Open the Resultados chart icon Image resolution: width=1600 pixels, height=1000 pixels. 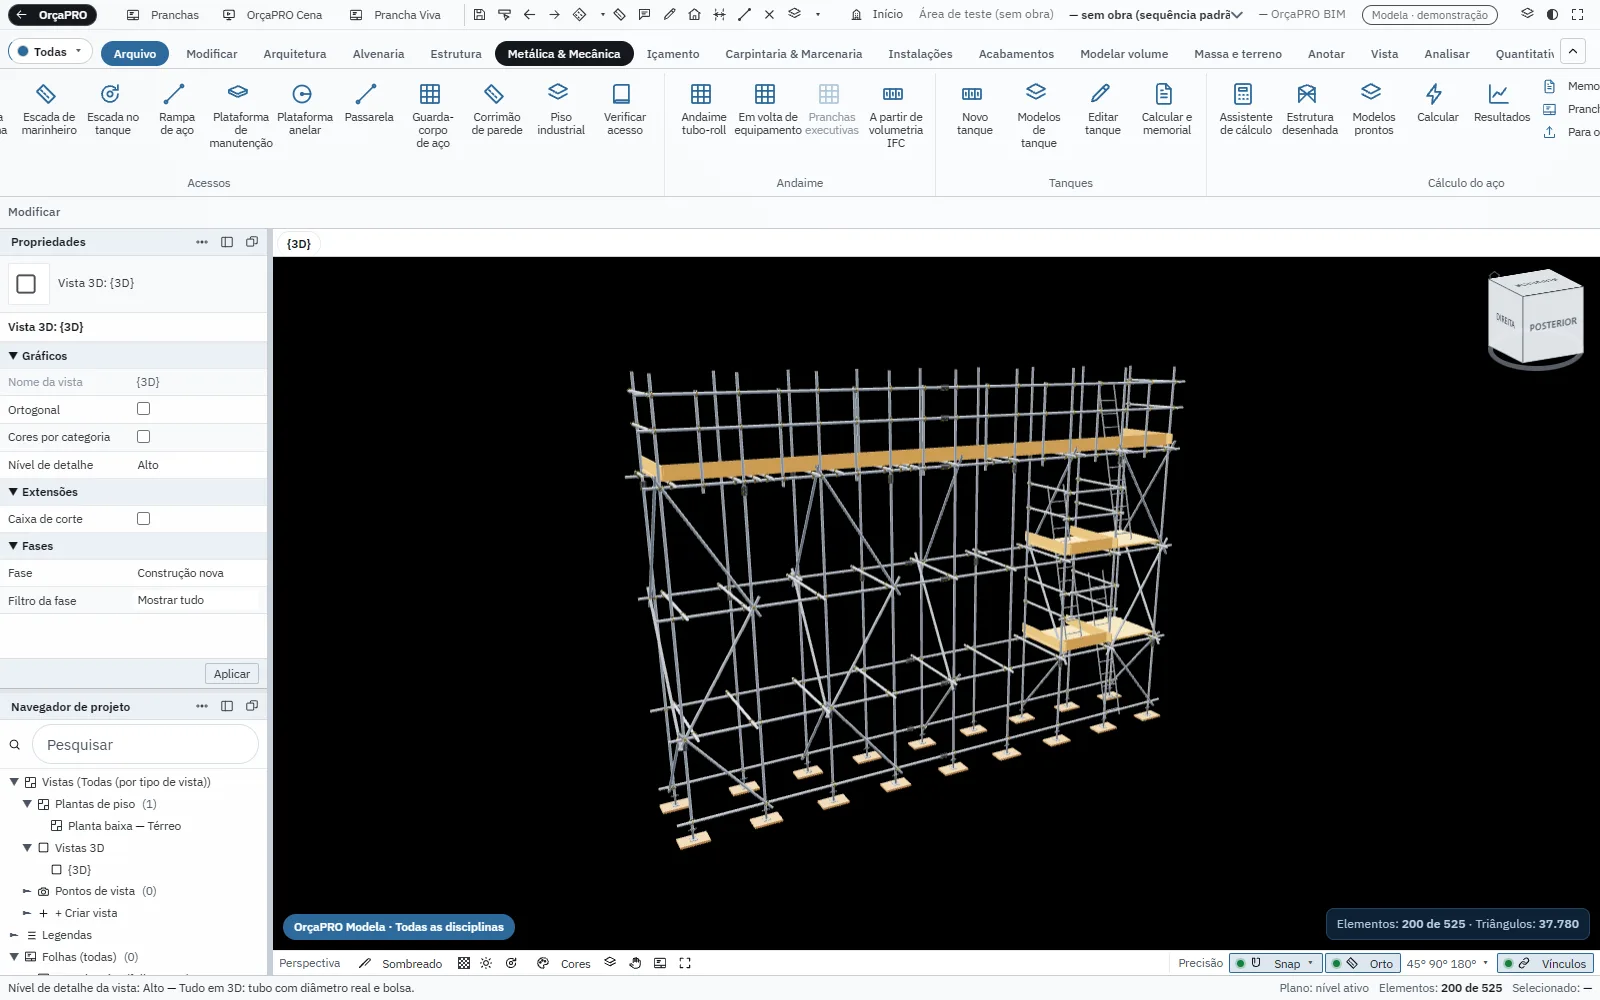(1498, 94)
